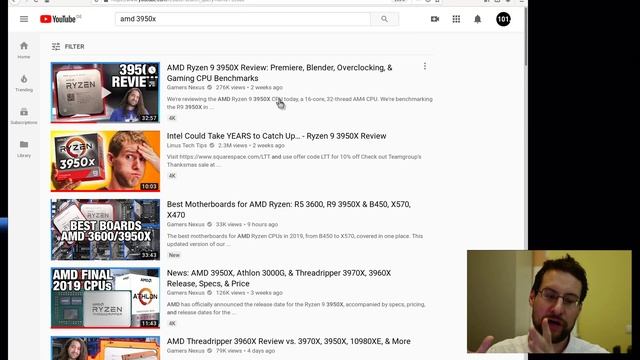Image resolution: width=640 pixels, height=360 pixels.
Task: Open Trending in the sidebar
Action: (x=24, y=83)
